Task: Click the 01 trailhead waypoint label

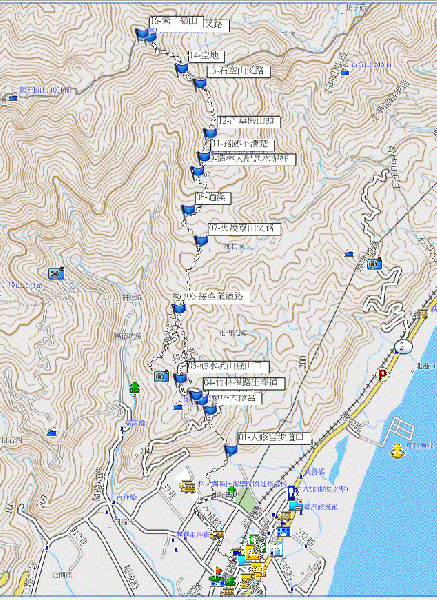Action: [274, 438]
